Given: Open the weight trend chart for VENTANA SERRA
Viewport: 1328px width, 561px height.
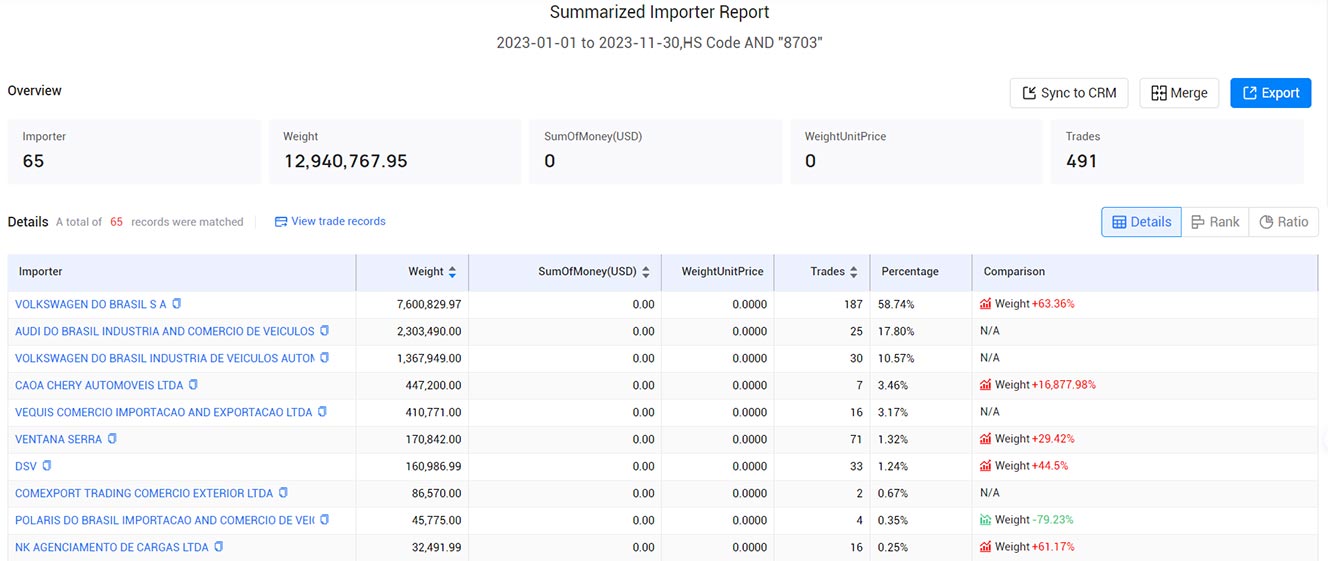Looking at the screenshot, I should (985, 439).
